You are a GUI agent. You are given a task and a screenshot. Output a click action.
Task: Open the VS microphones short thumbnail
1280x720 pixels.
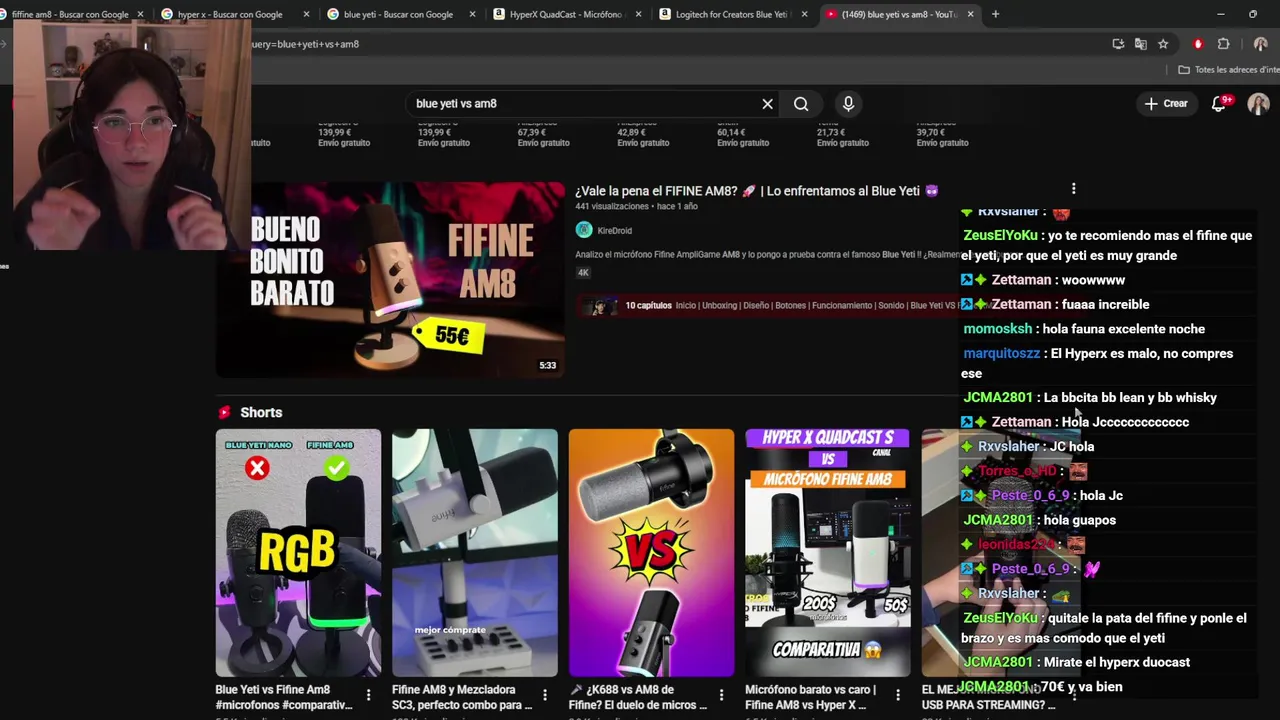point(651,553)
